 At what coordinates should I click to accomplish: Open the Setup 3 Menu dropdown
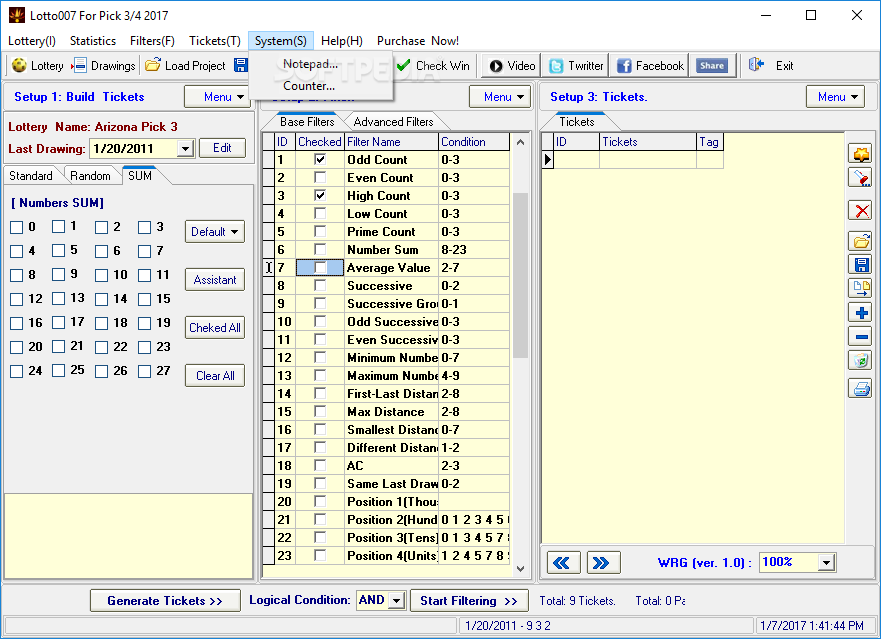click(835, 97)
